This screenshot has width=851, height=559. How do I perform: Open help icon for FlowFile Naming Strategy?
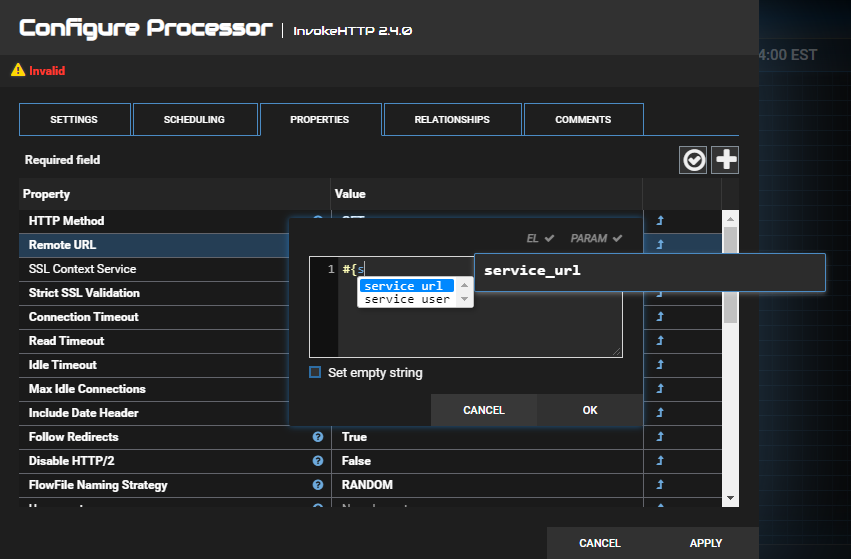(318, 485)
